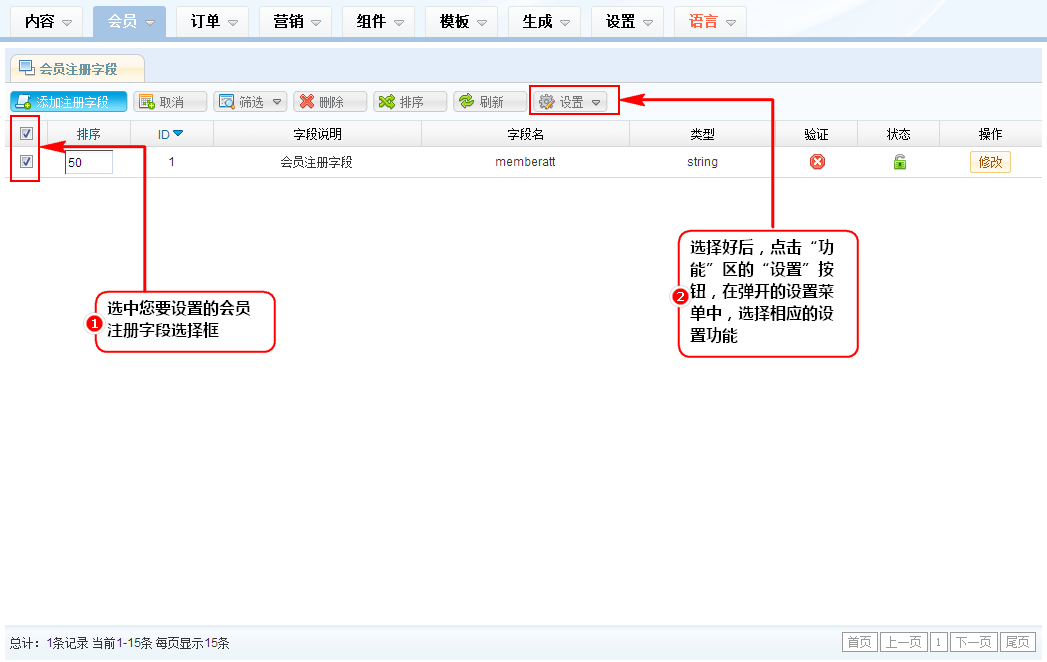Open the 筛选 filter dropdown

tap(250, 102)
